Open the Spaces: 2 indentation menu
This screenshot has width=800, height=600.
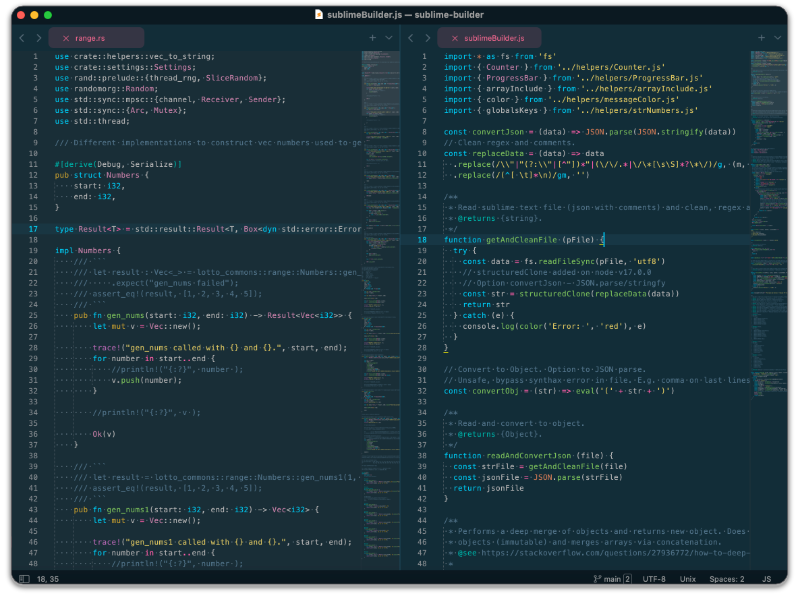[x=727, y=579]
